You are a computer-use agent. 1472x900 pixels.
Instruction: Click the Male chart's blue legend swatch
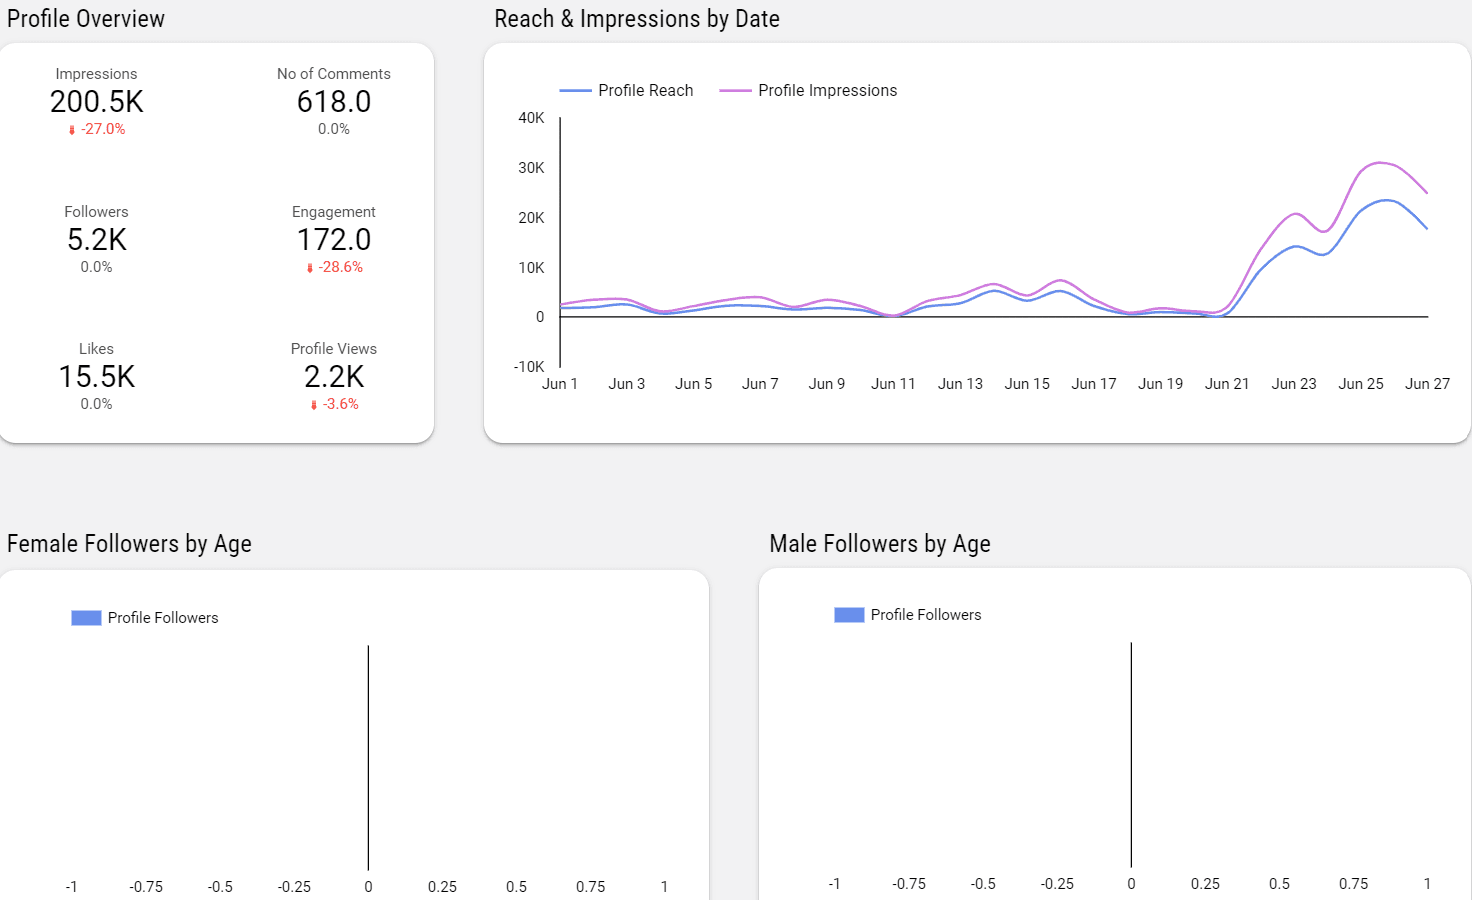point(849,615)
